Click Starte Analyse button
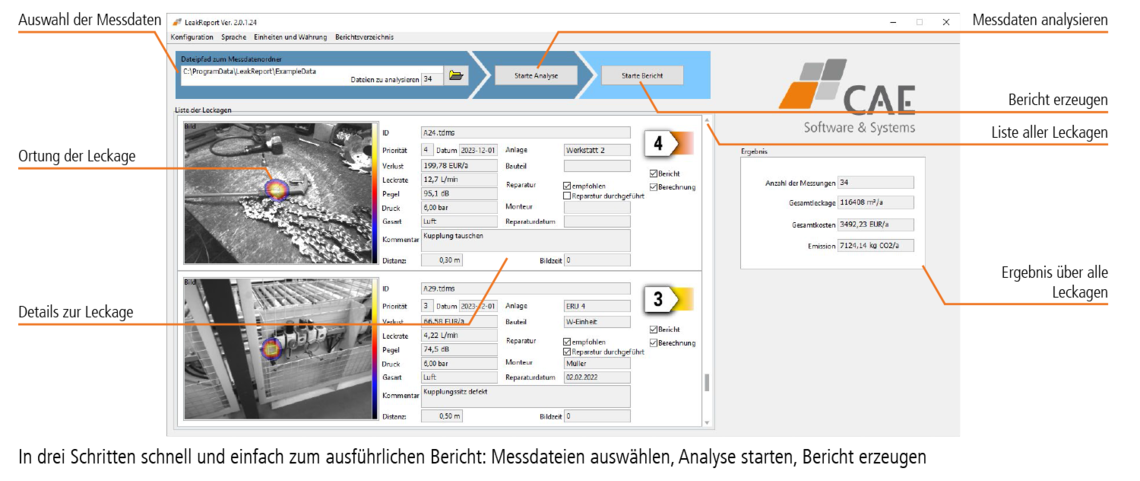This screenshot has height=481, width=1140. (x=537, y=76)
